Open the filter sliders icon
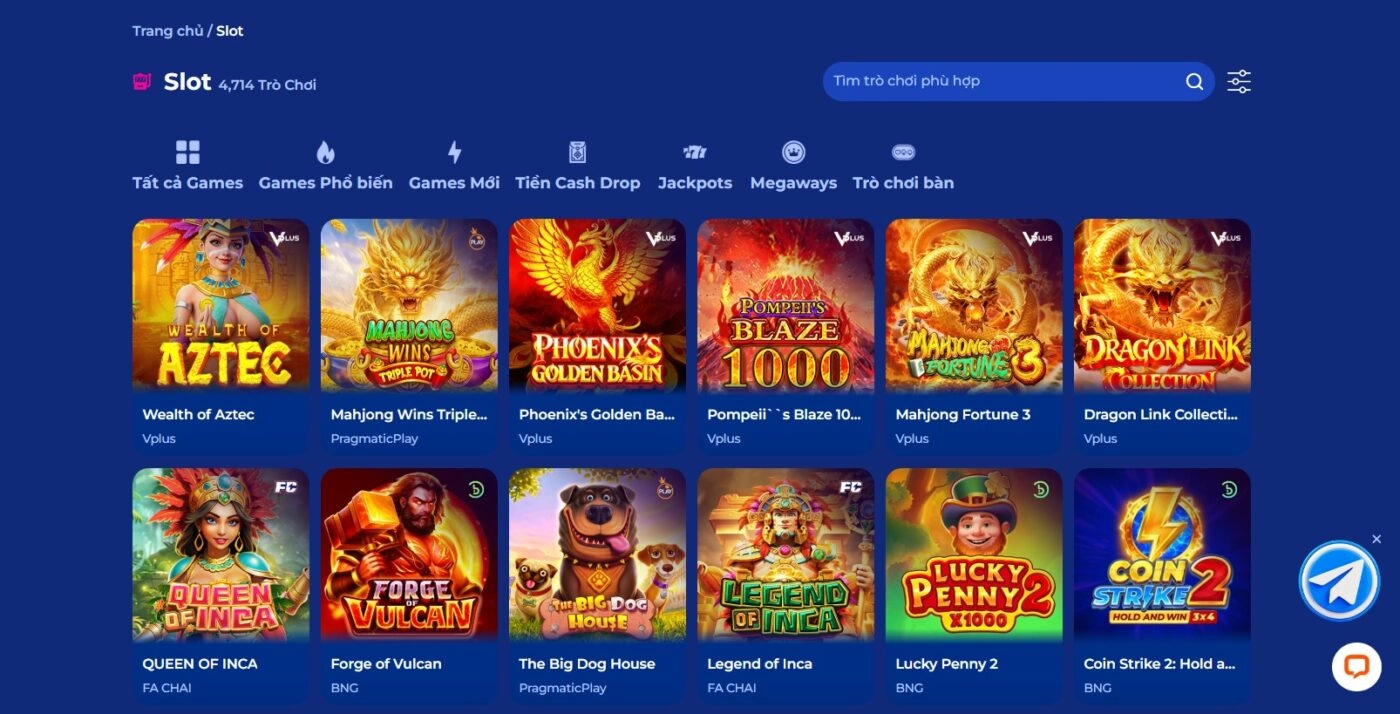Viewport: 1400px width, 714px height. coord(1239,82)
